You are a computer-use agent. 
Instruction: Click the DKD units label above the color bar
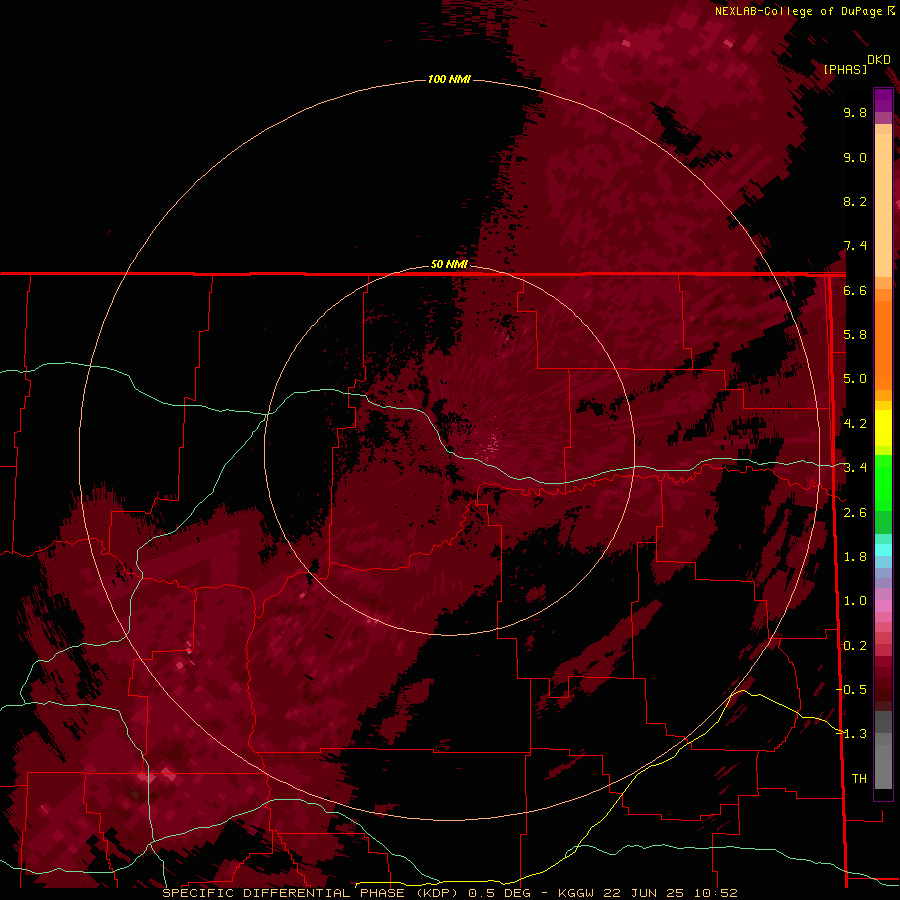tap(879, 60)
